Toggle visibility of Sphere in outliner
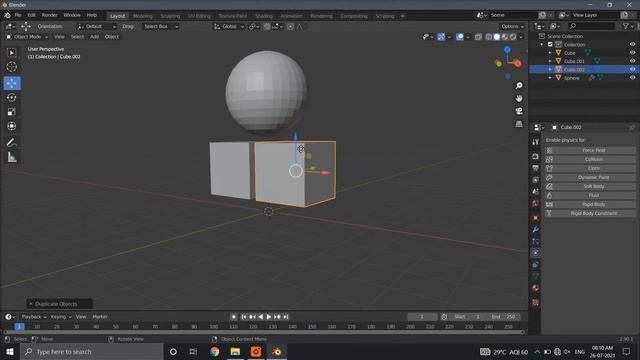640x360 pixels. [632, 78]
